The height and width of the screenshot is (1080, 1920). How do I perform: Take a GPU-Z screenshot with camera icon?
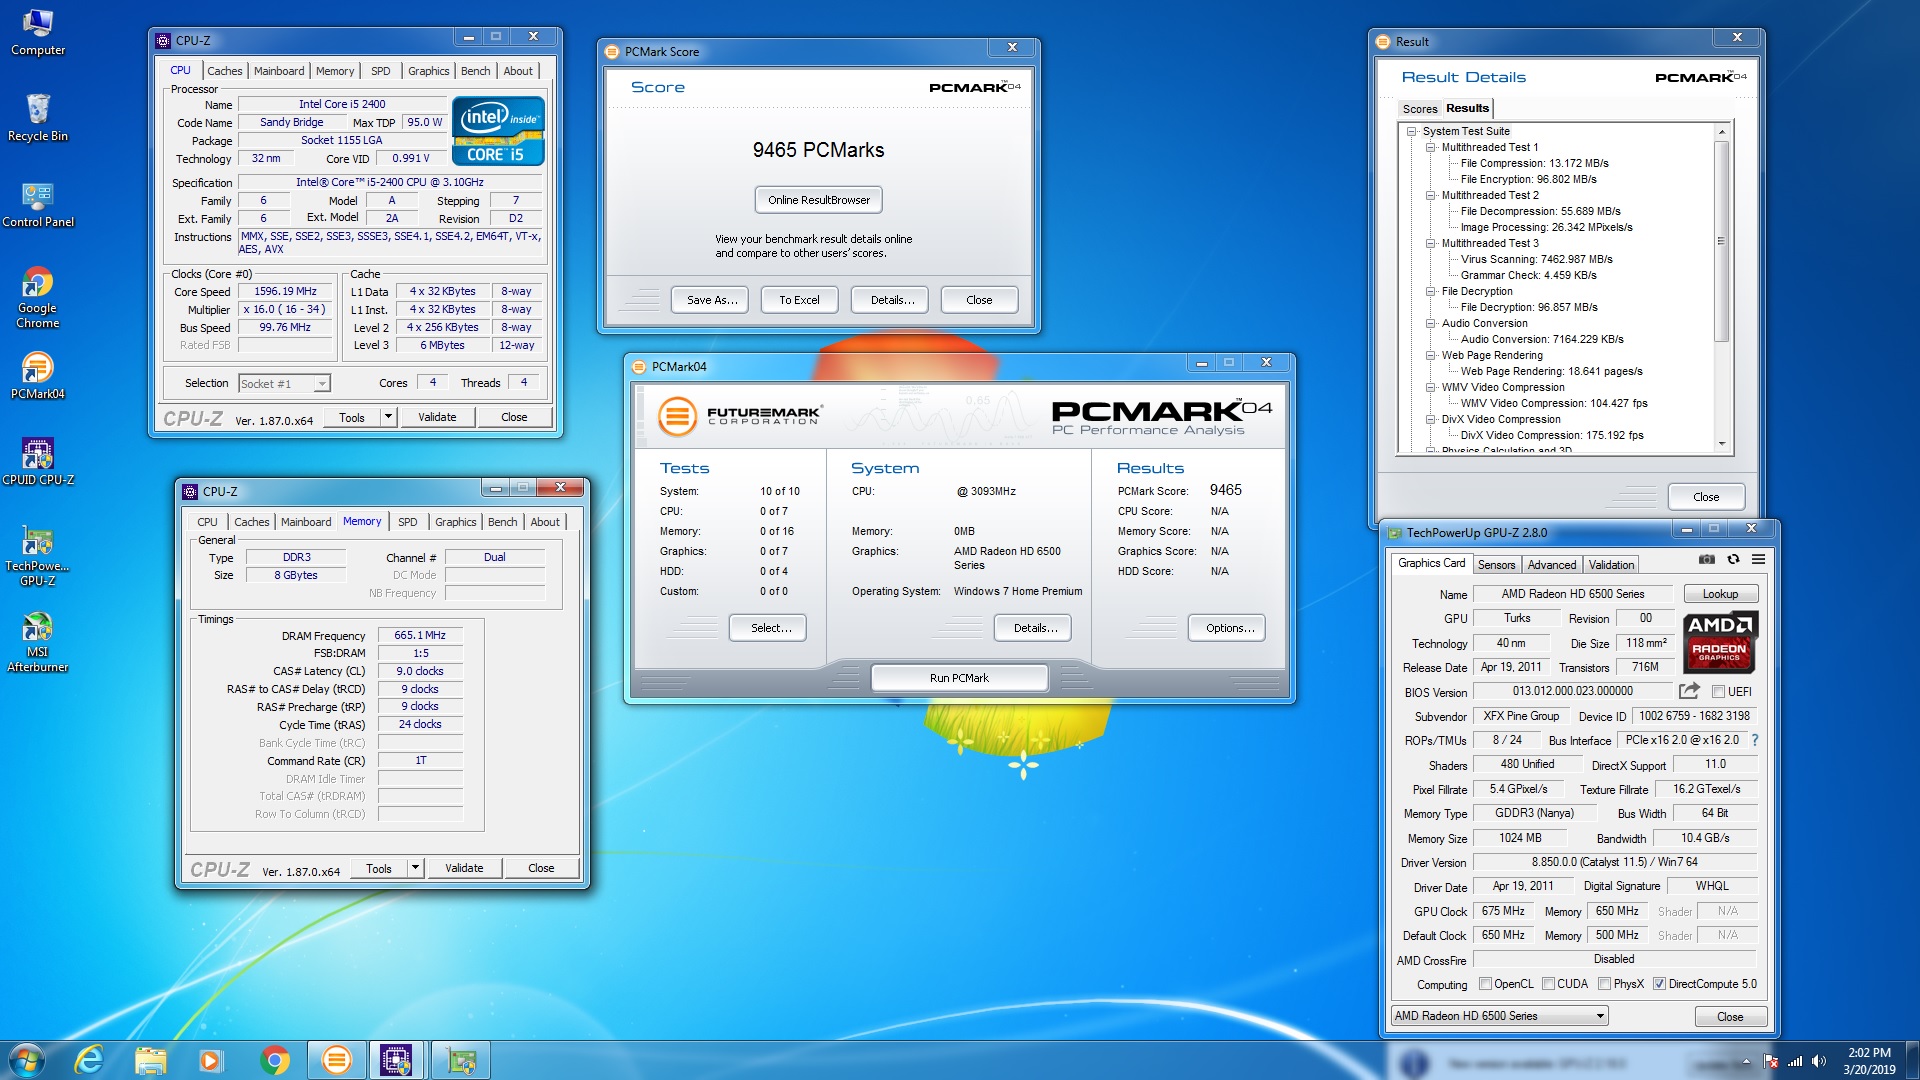(1707, 559)
